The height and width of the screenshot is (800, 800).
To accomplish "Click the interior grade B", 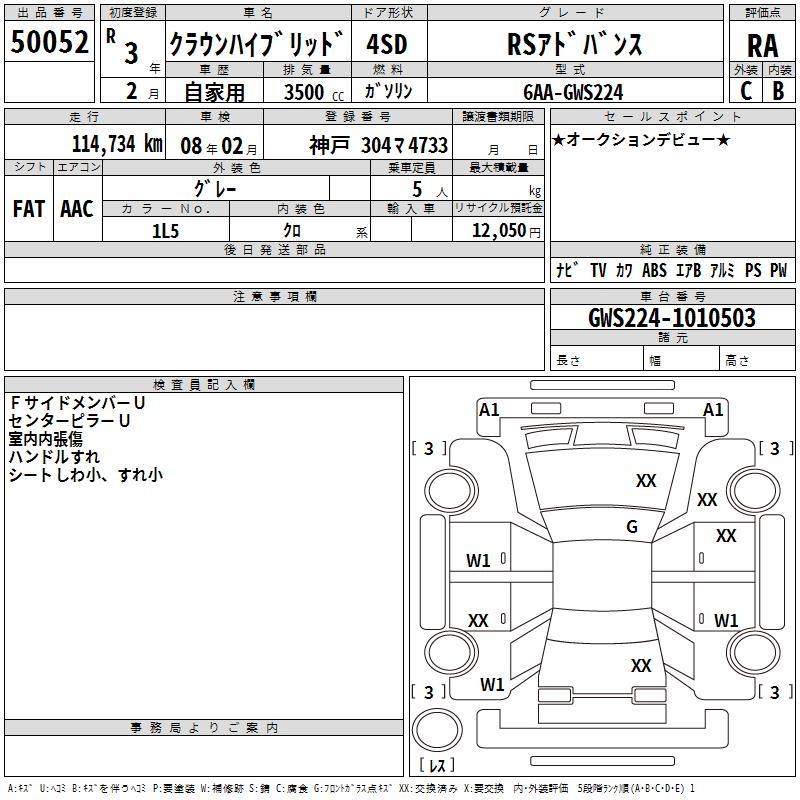I will pos(778,91).
